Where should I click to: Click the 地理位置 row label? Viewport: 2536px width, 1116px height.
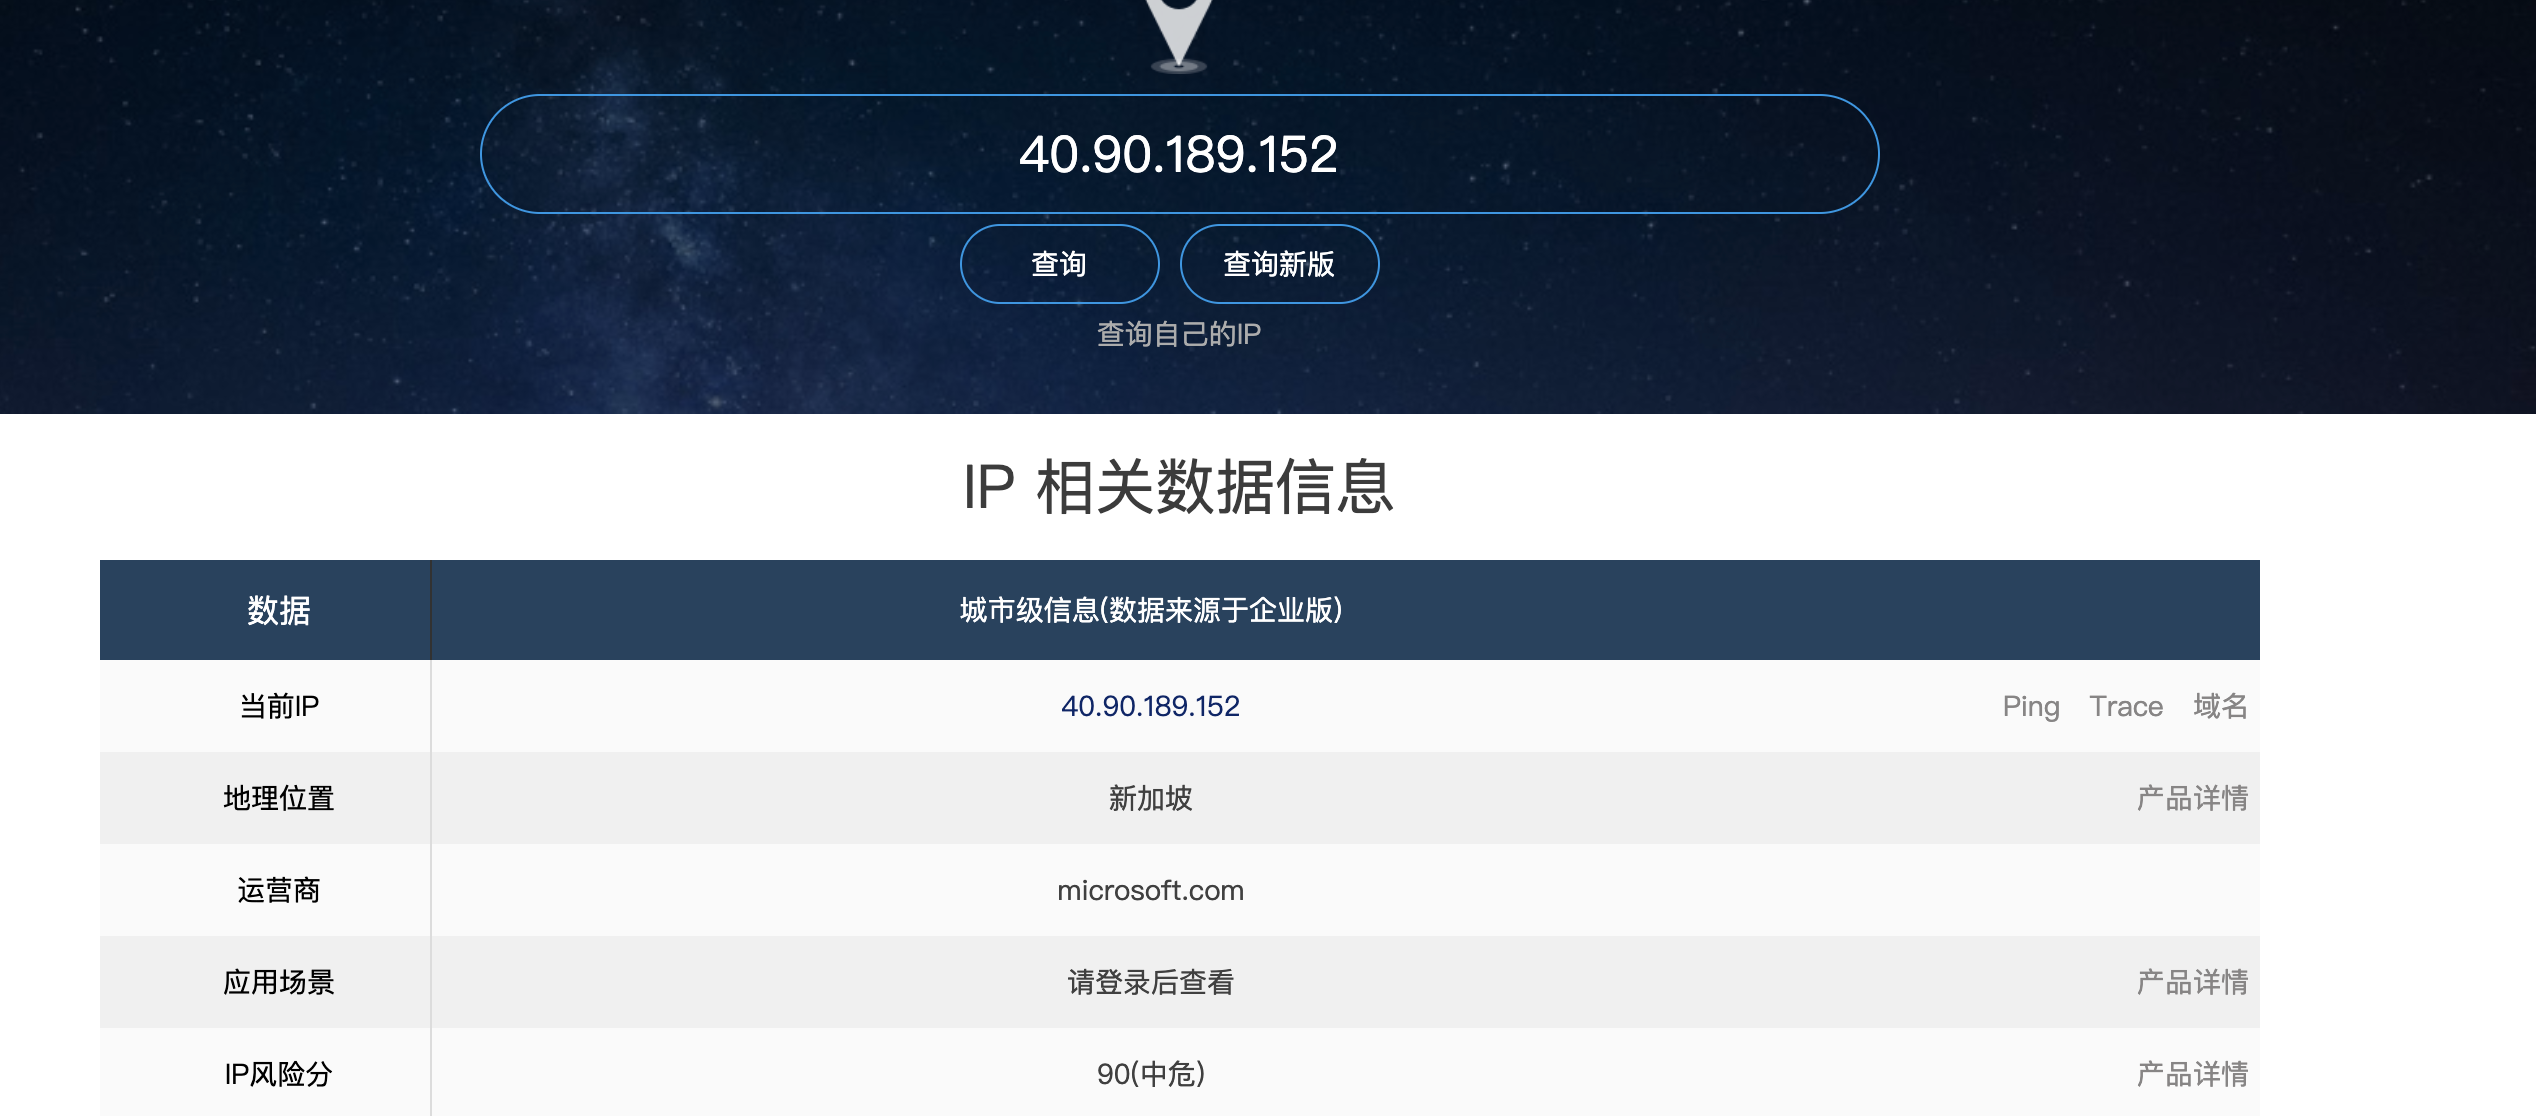click(279, 798)
